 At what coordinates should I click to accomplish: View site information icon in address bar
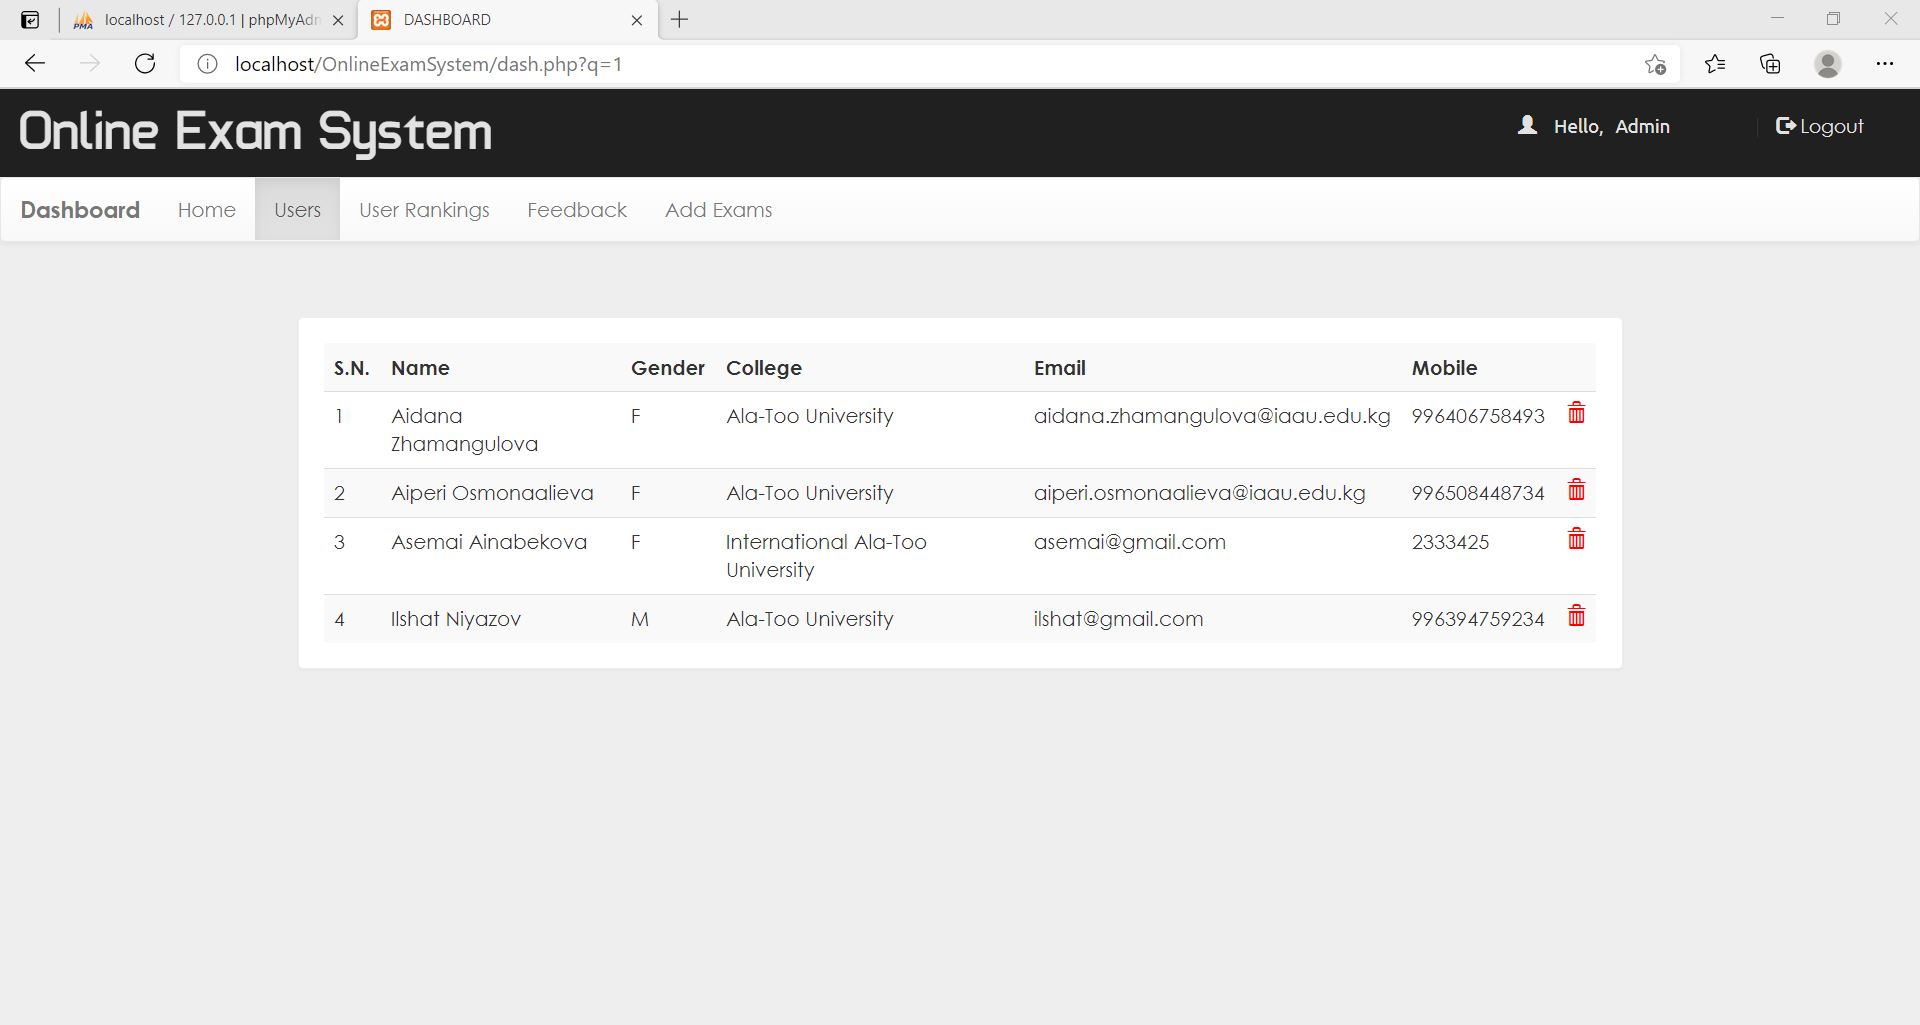click(x=207, y=64)
